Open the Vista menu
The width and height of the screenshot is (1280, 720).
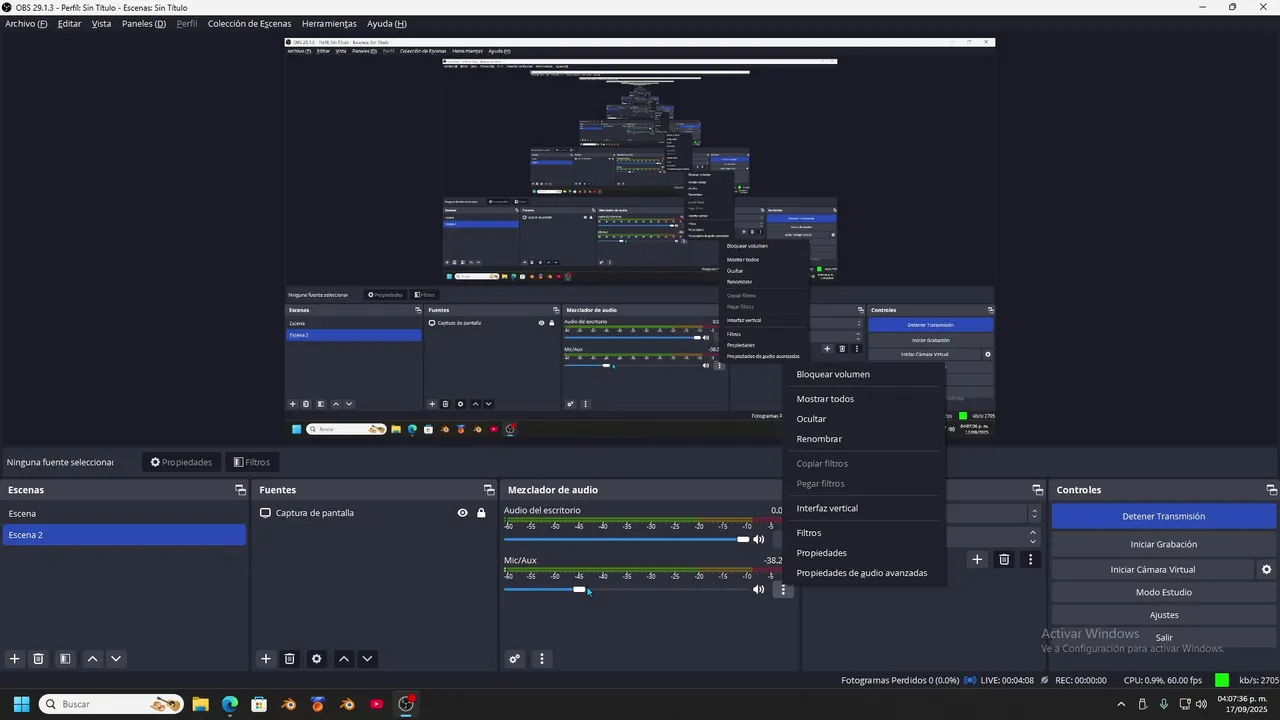click(x=101, y=23)
